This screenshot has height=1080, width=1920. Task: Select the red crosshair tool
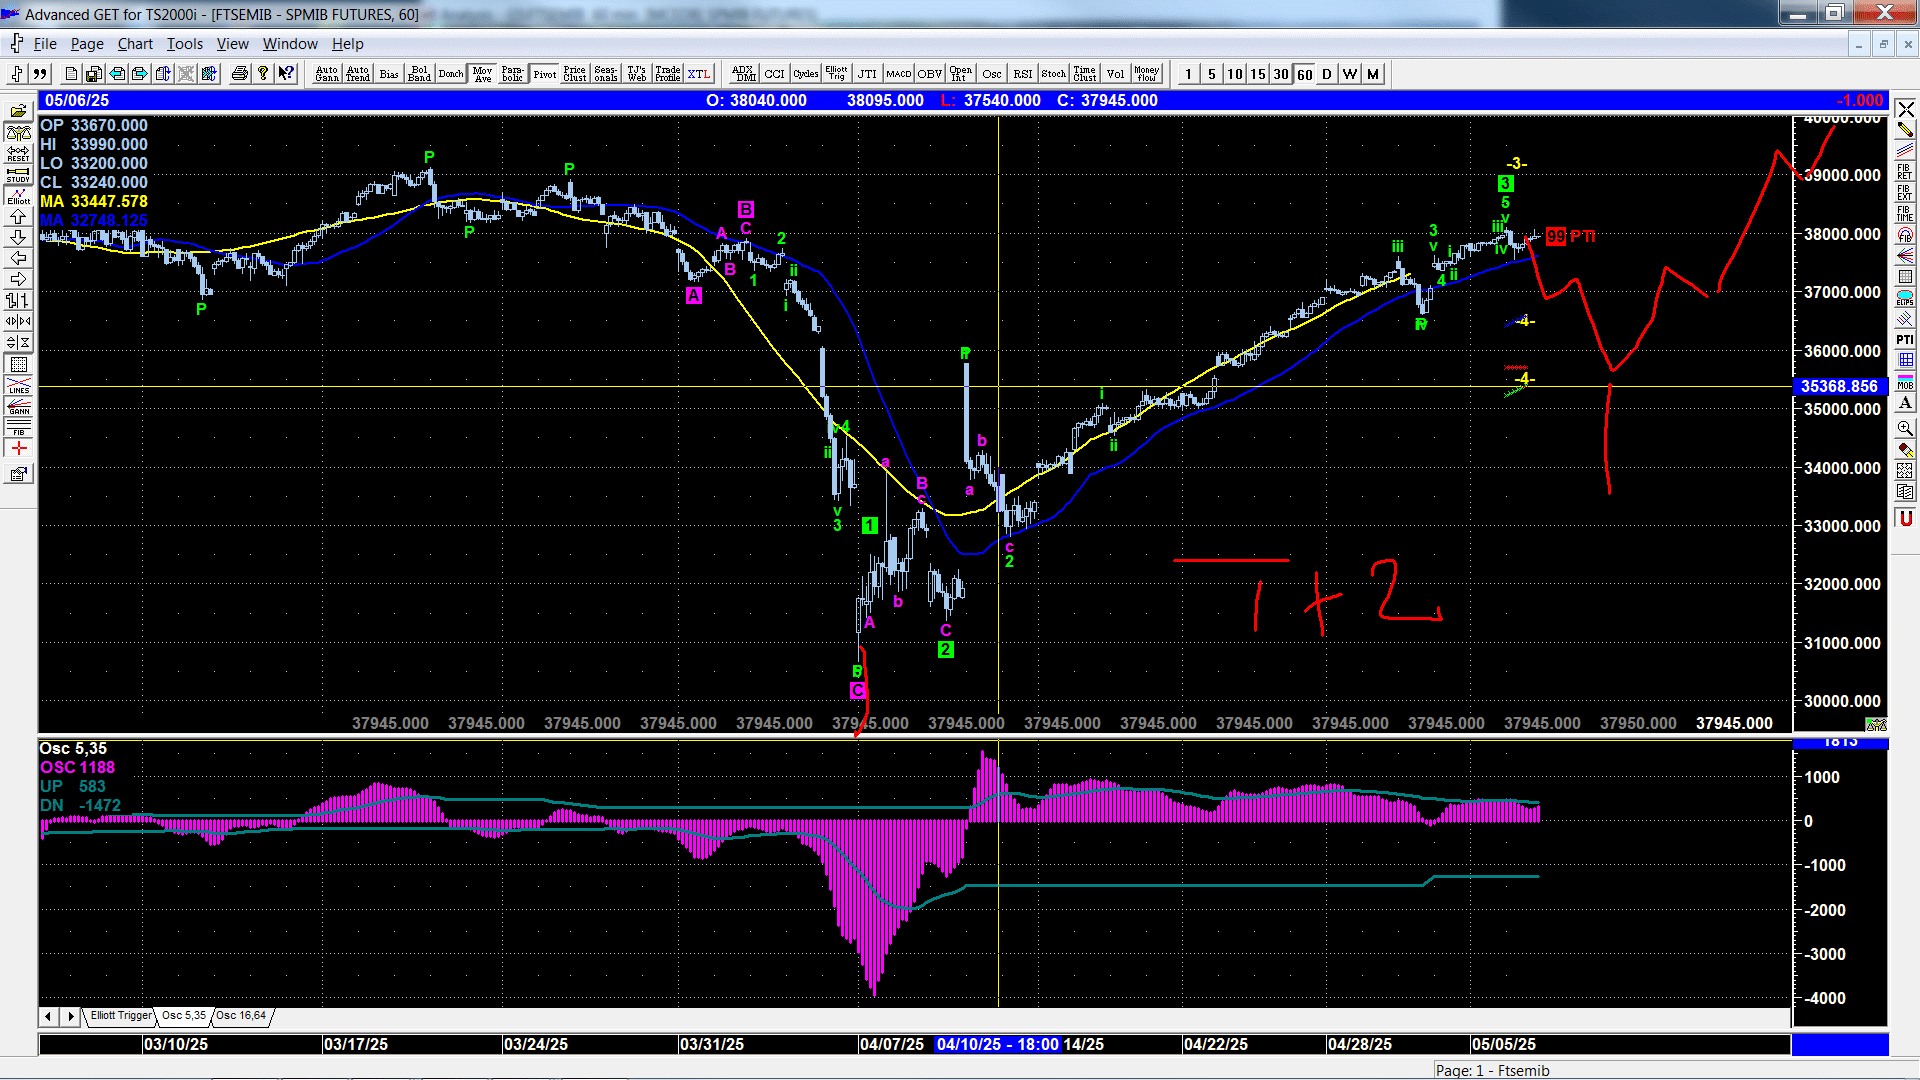pyautogui.click(x=18, y=448)
